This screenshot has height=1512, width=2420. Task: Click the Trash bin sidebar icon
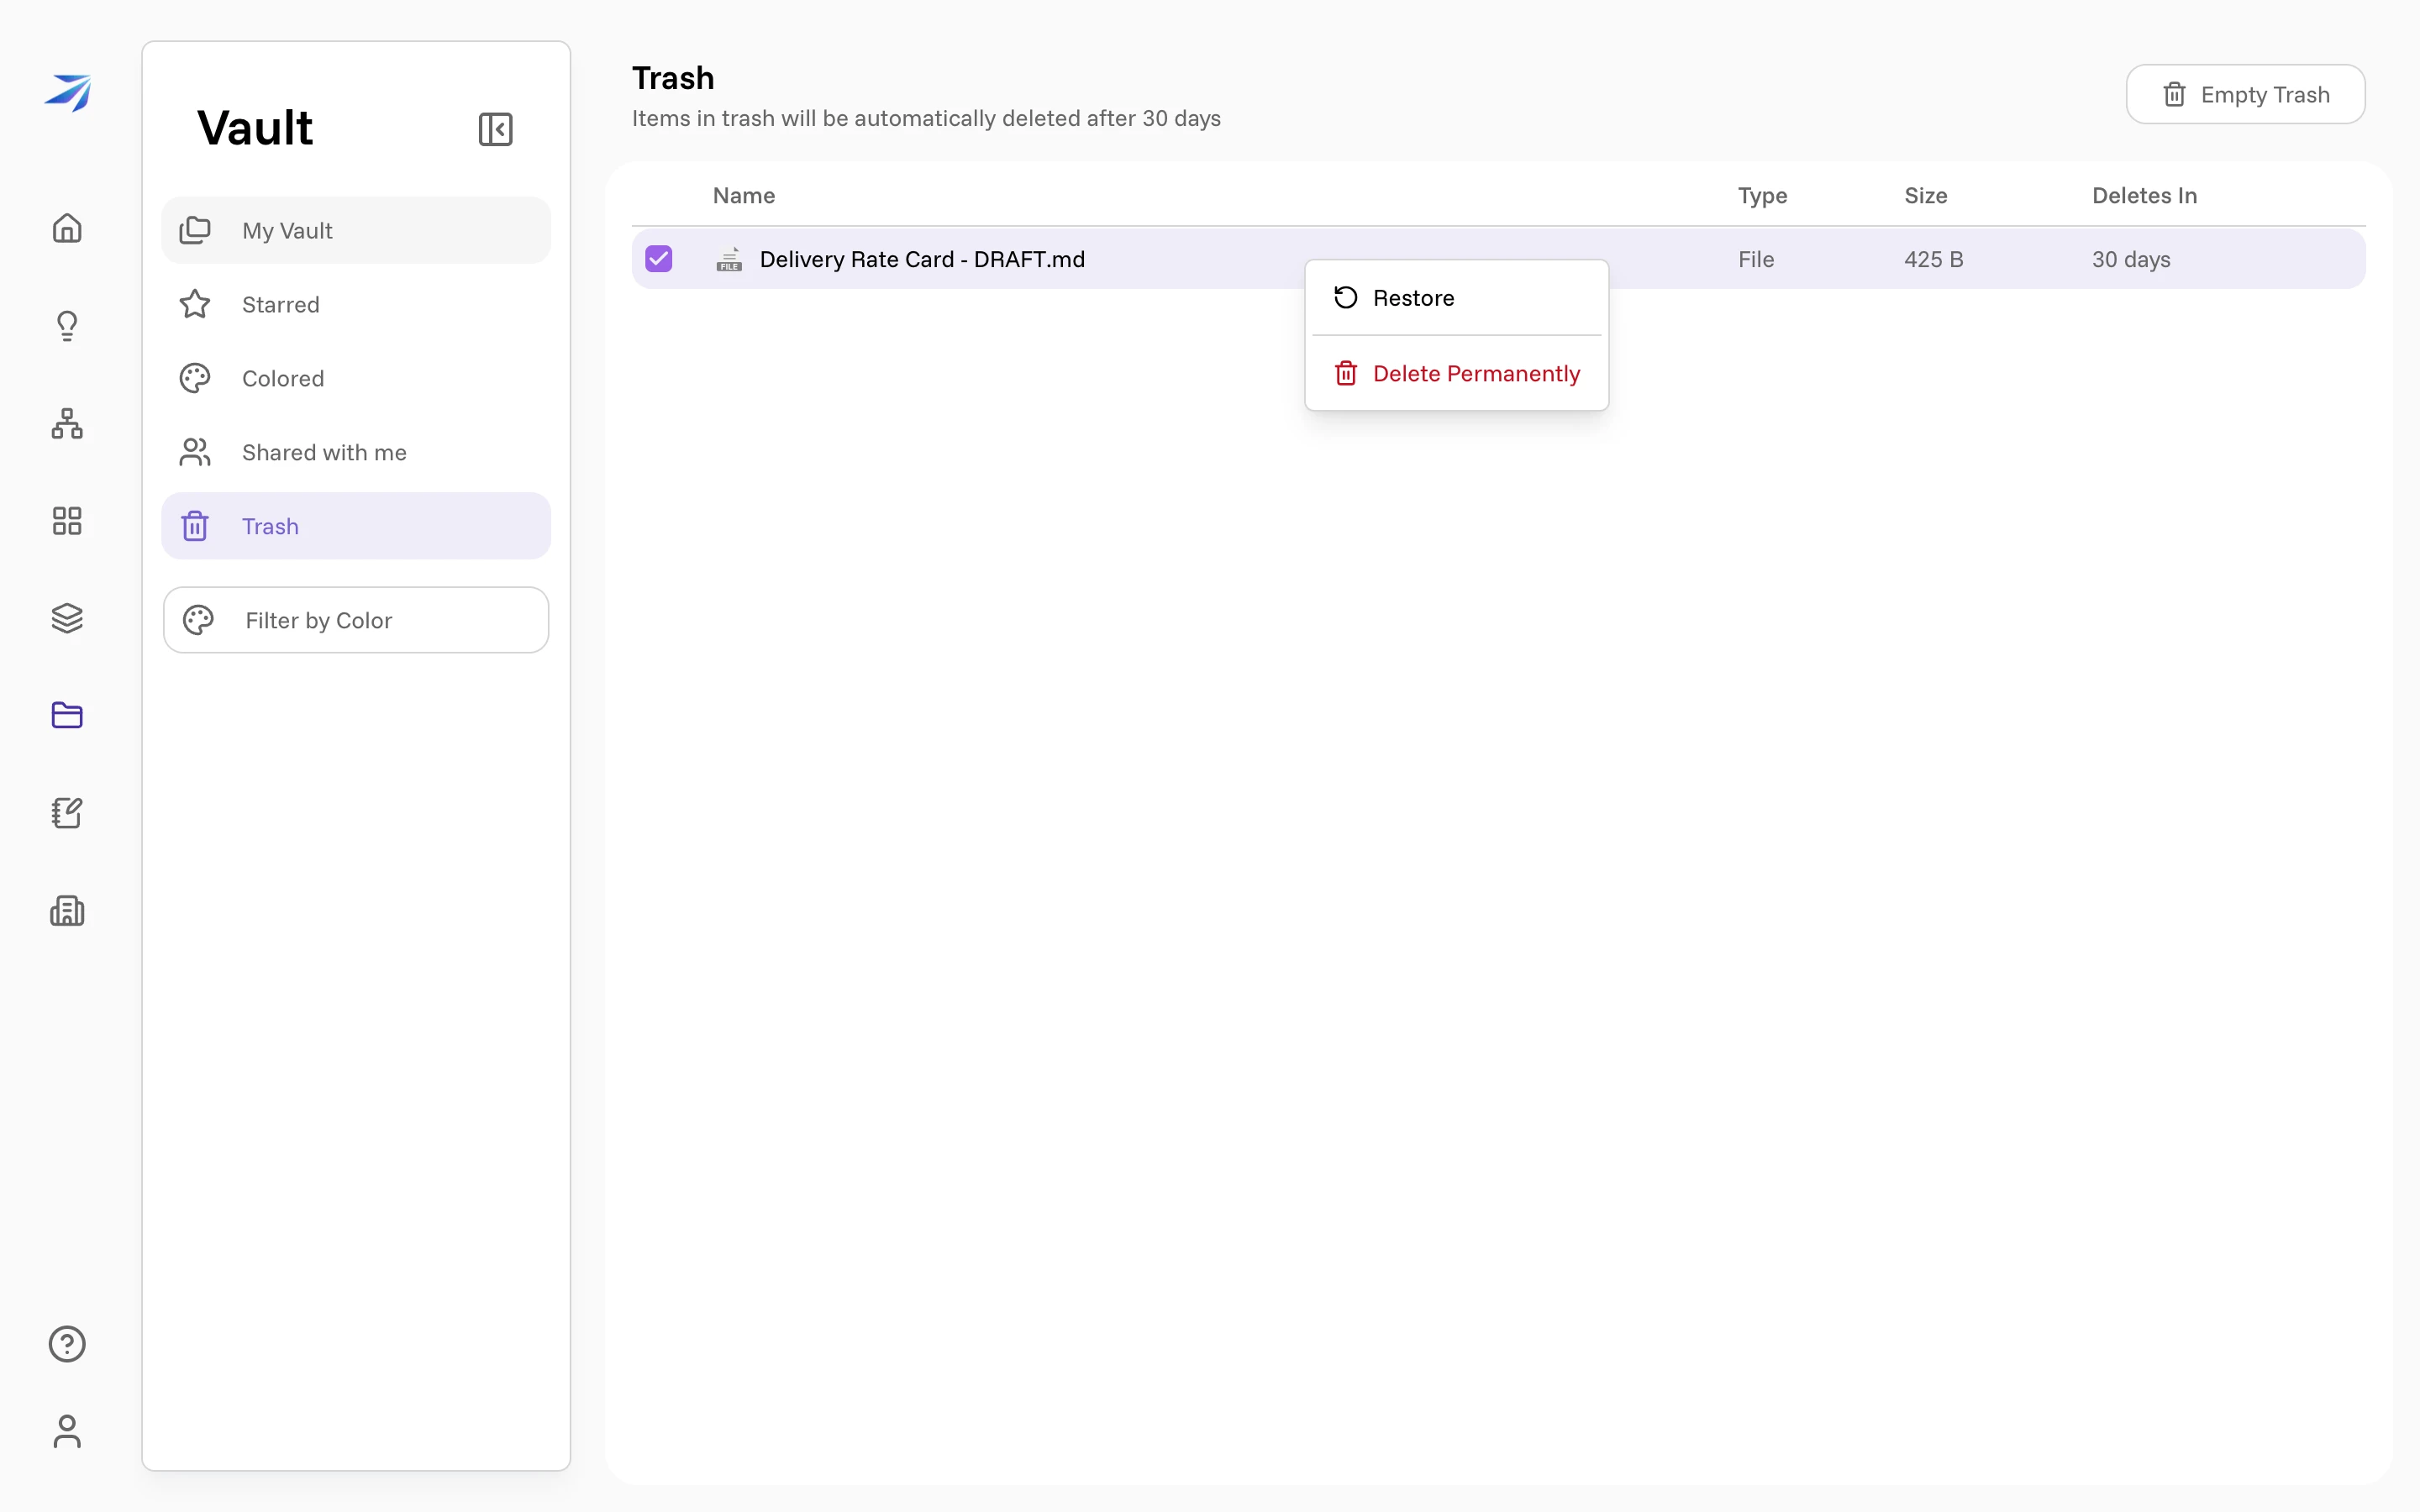[195, 526]
